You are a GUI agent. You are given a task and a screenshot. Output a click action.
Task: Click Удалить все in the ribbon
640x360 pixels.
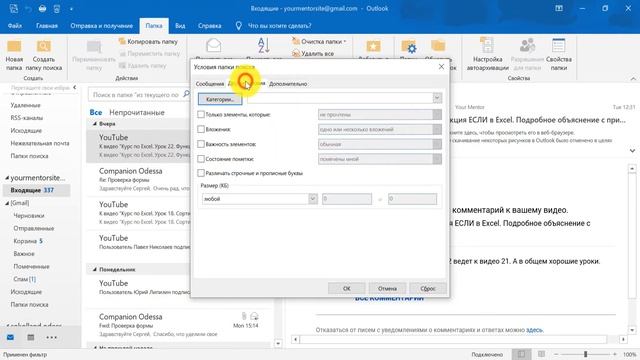[x=313, y=53]
